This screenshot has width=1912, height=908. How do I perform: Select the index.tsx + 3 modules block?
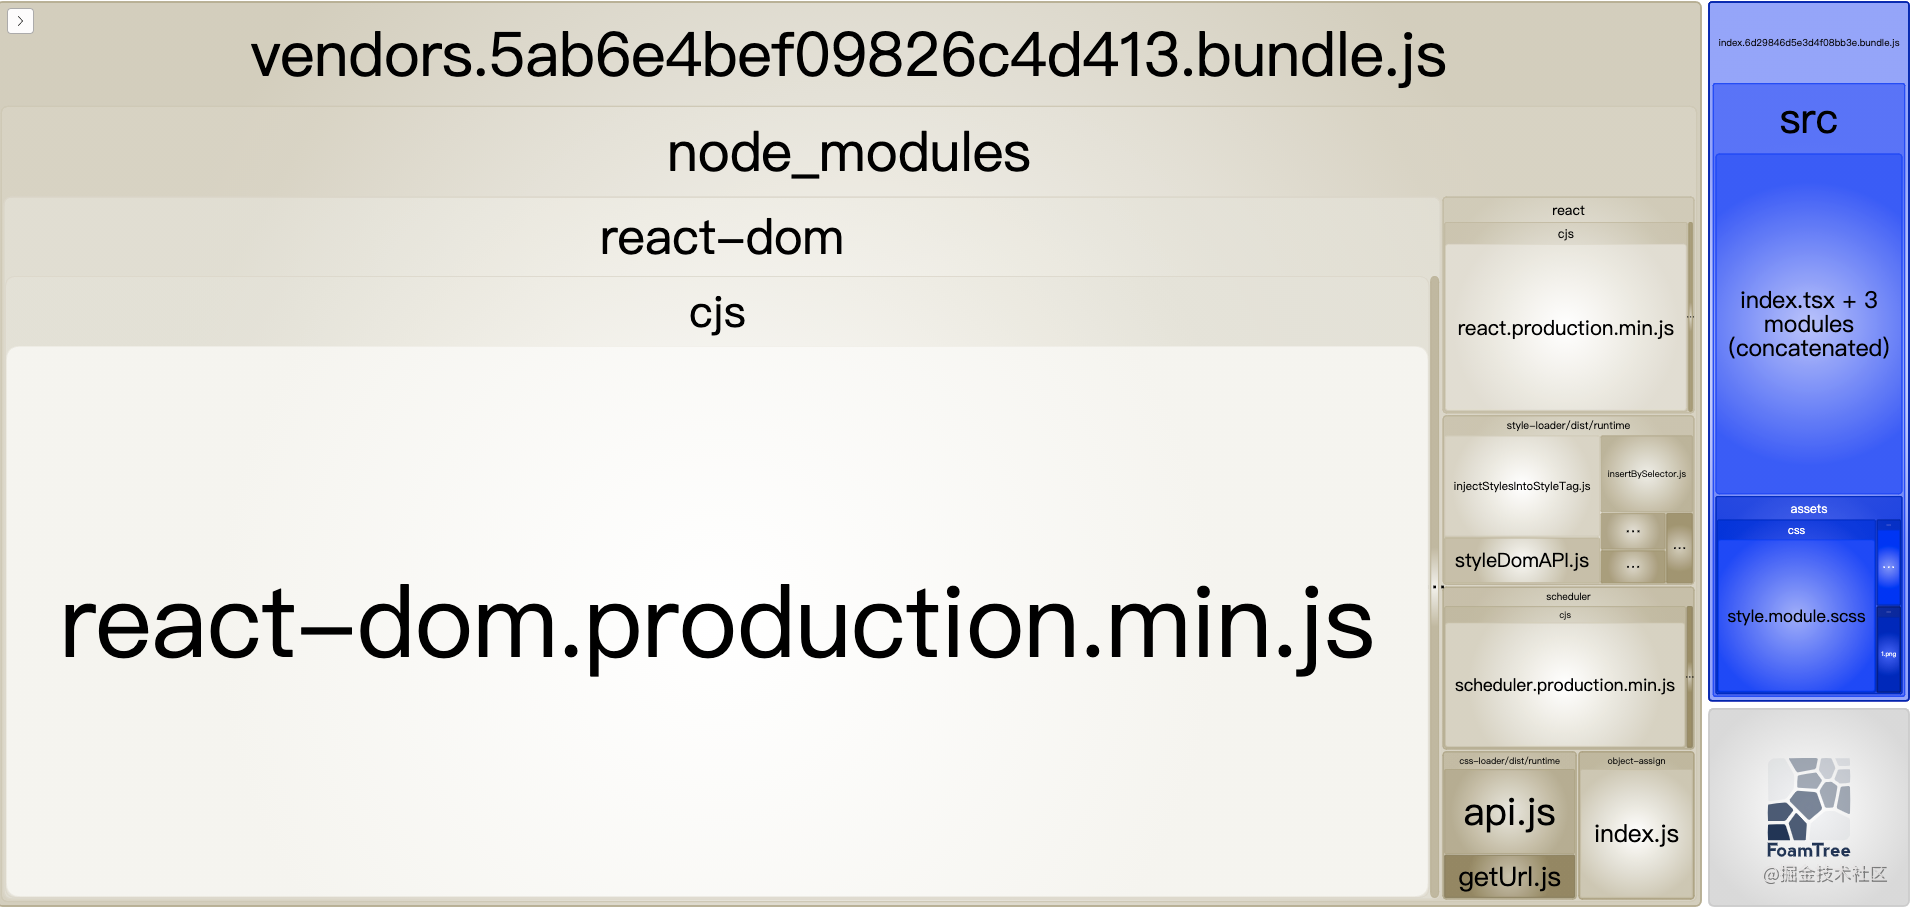click(x=1808, y=324)
